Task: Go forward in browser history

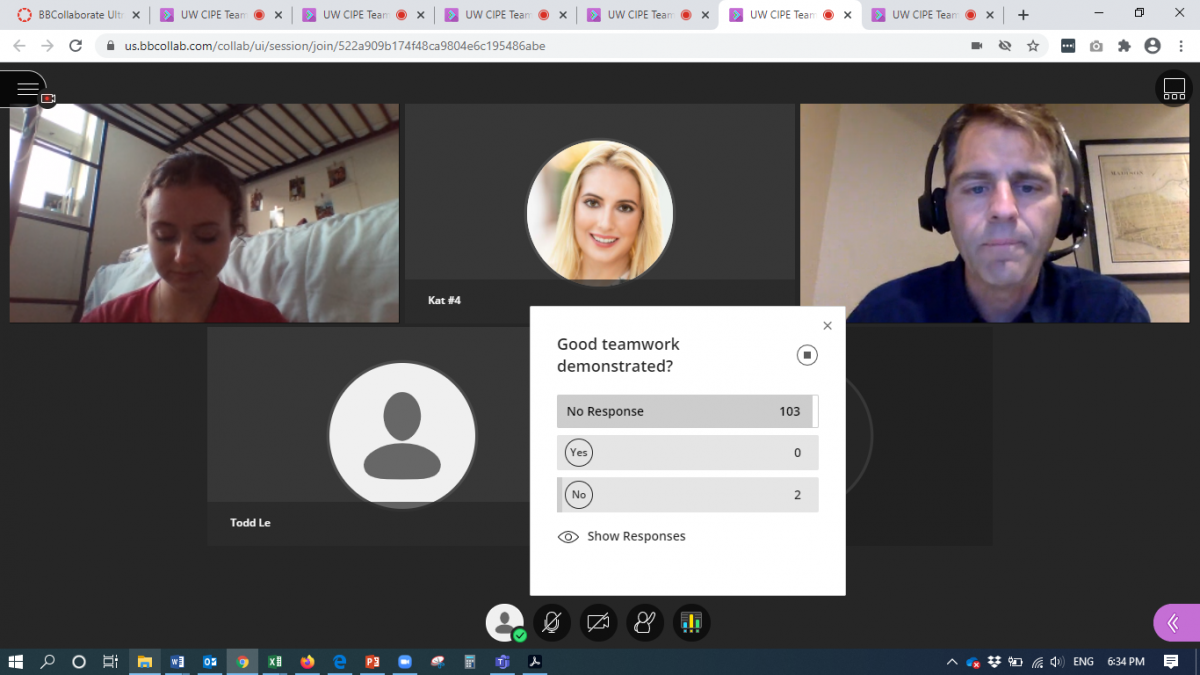Action: (47, 46)
